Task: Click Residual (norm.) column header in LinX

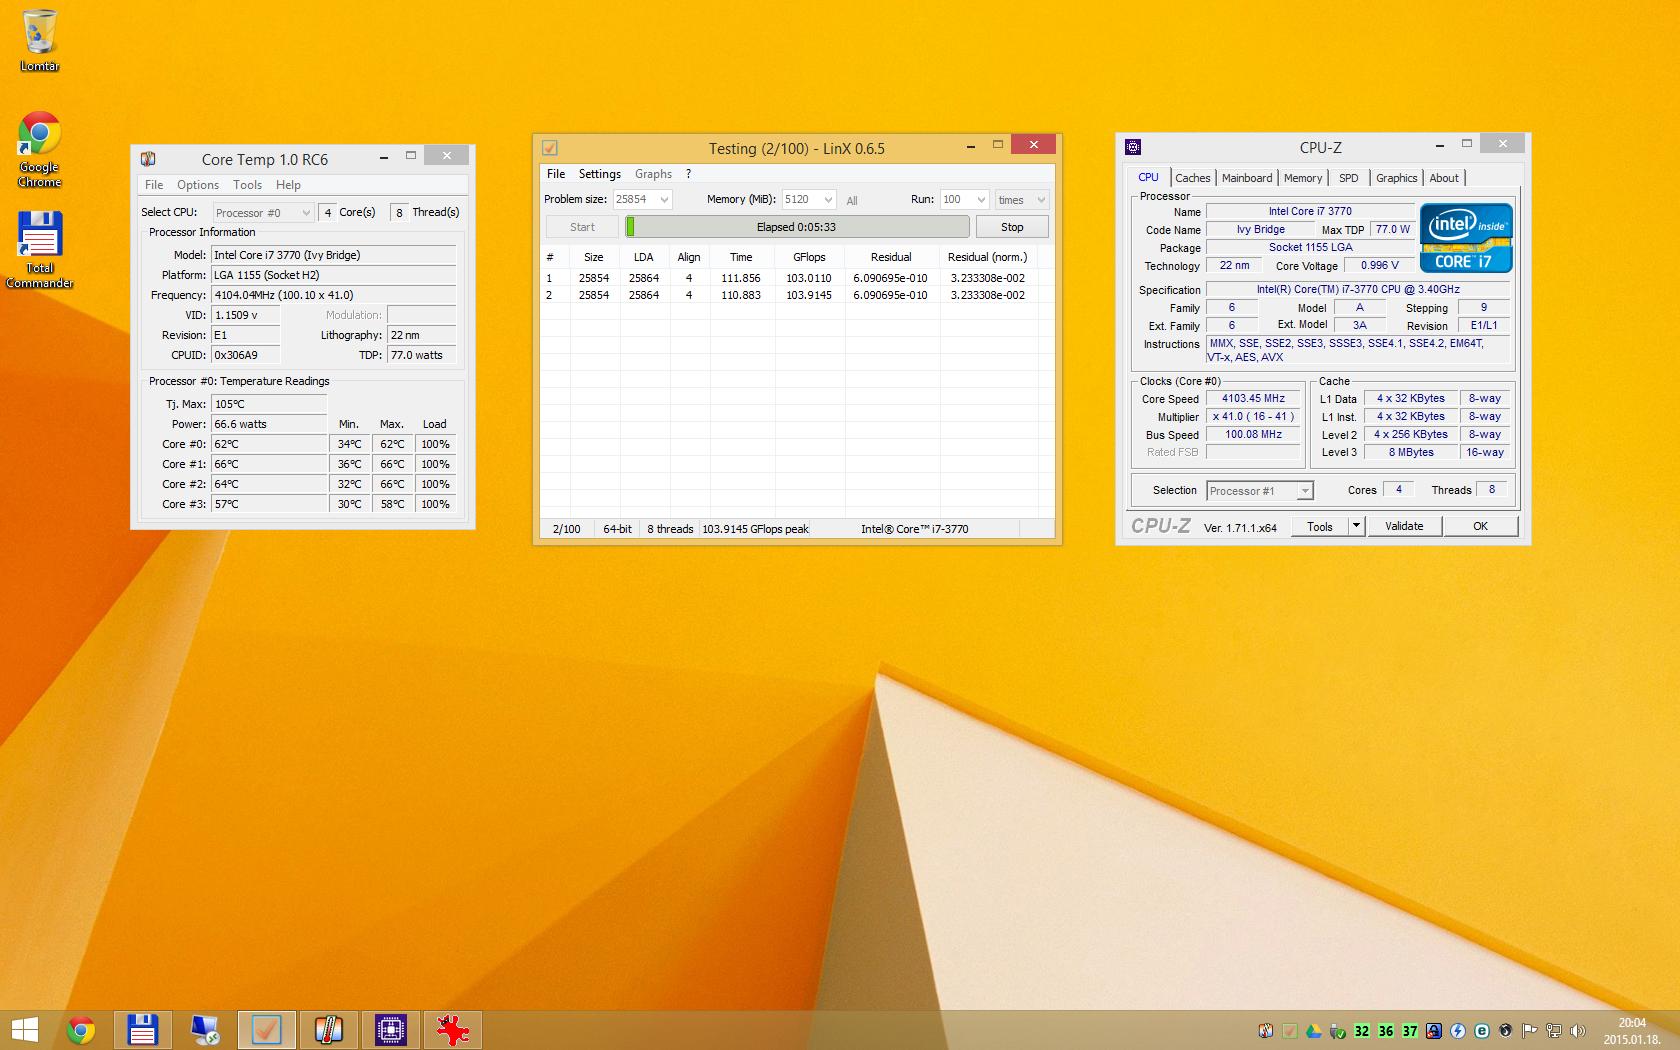Action: (x=987, y=257)
